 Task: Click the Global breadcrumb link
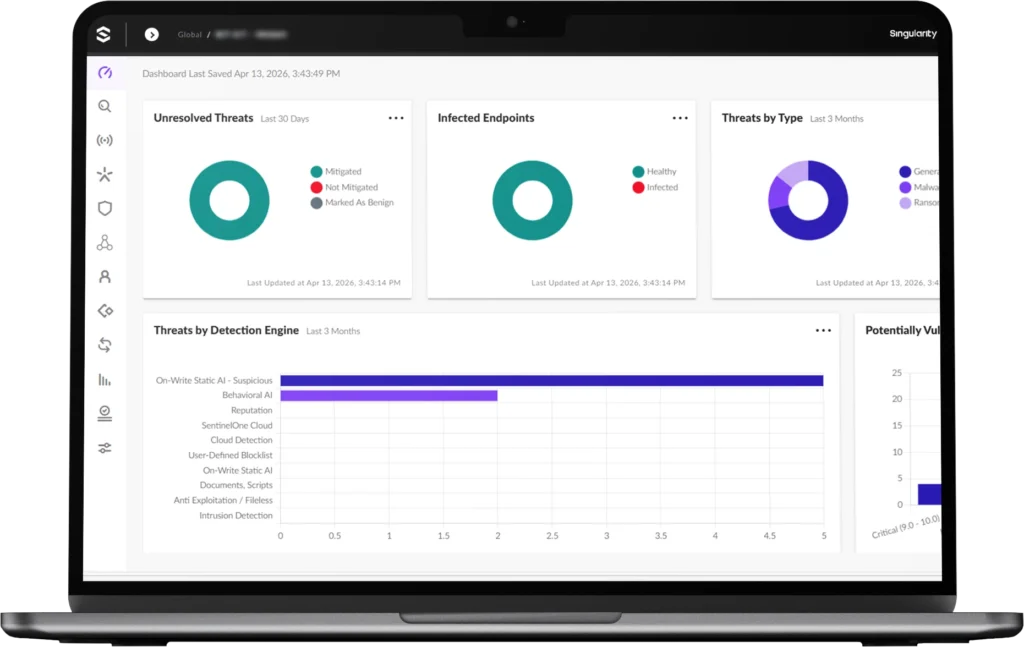click(x=190, y=35)
